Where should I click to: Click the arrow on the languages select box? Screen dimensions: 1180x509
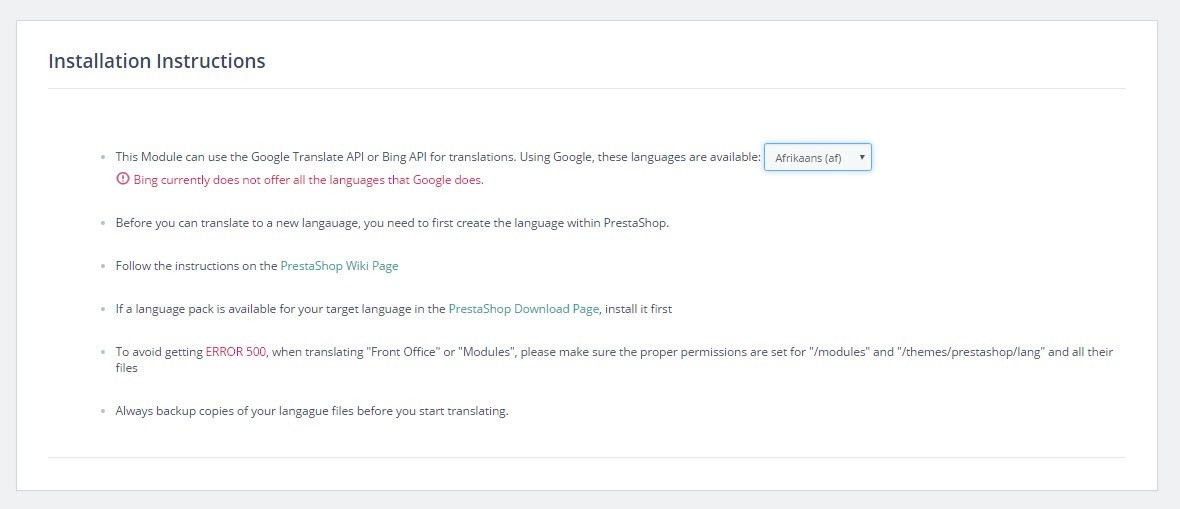862,157
